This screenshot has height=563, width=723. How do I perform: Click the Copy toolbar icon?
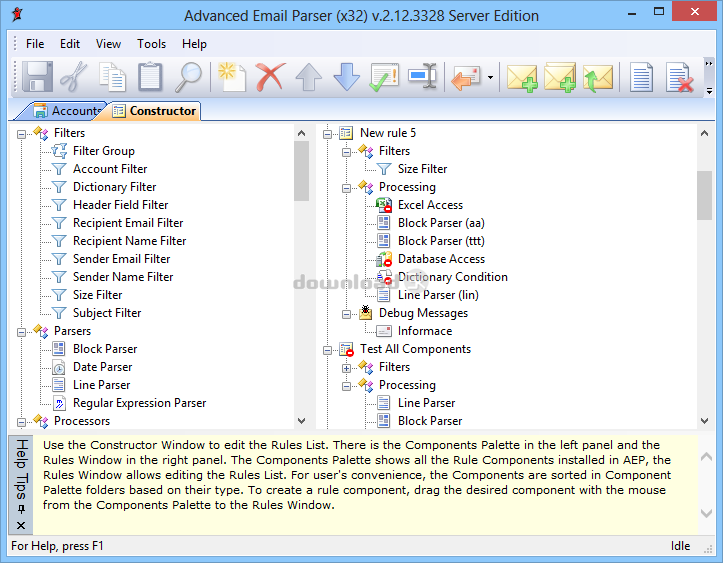pyautogui.click(x=112, y=77)
